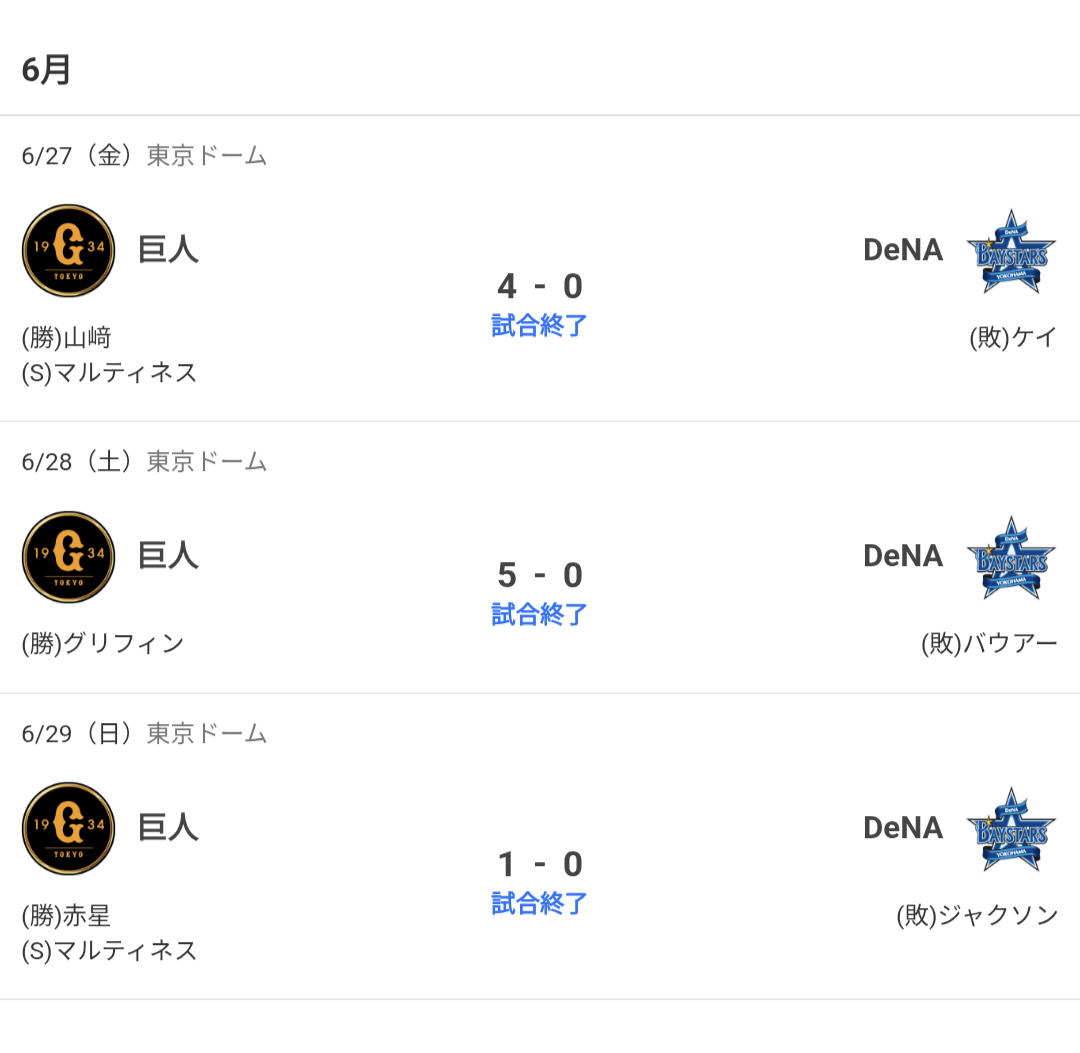1080x1053 pixels.
Task: Click the Giants logo in 6/27 game
Action: coord(68,251)
